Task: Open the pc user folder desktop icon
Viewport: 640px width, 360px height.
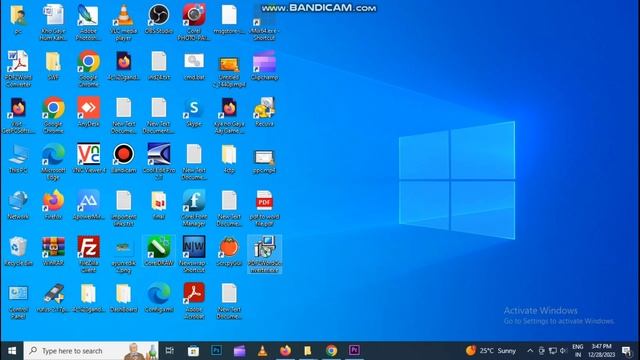Action: 18,19
